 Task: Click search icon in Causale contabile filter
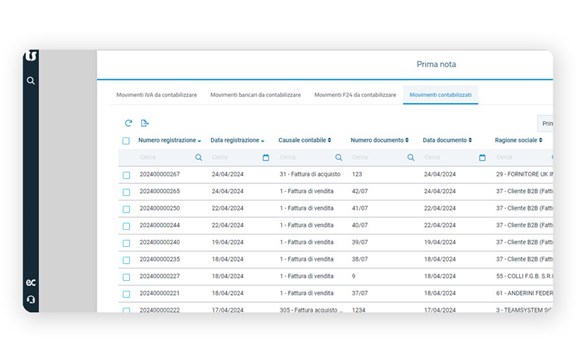(338, 157)
